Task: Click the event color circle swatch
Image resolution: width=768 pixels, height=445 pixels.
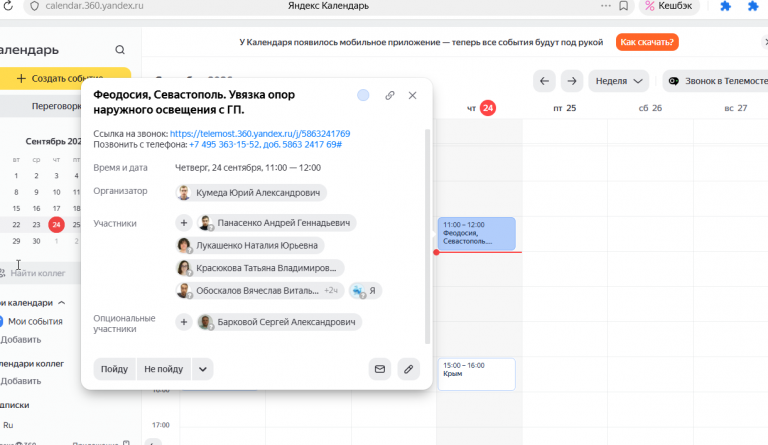Action: point(363,95)
